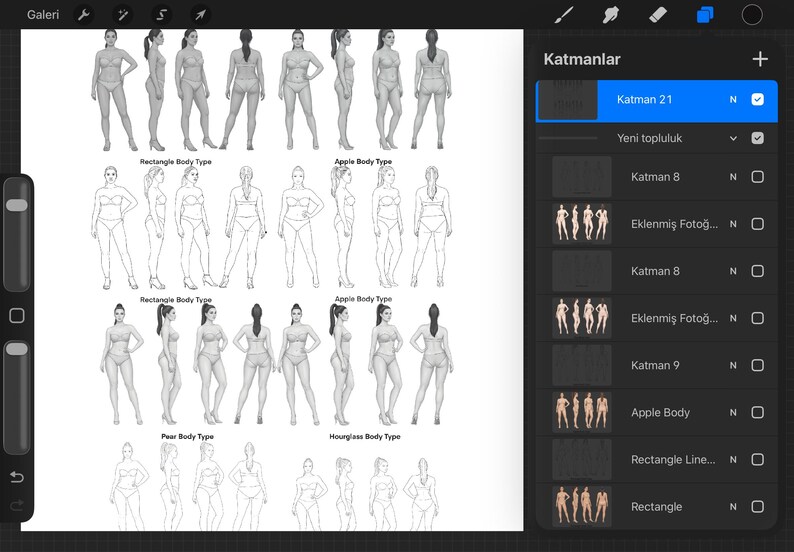Tap the Katman 9 layer thumbnail
Viewport: 794px width, 552px height.
582,365
